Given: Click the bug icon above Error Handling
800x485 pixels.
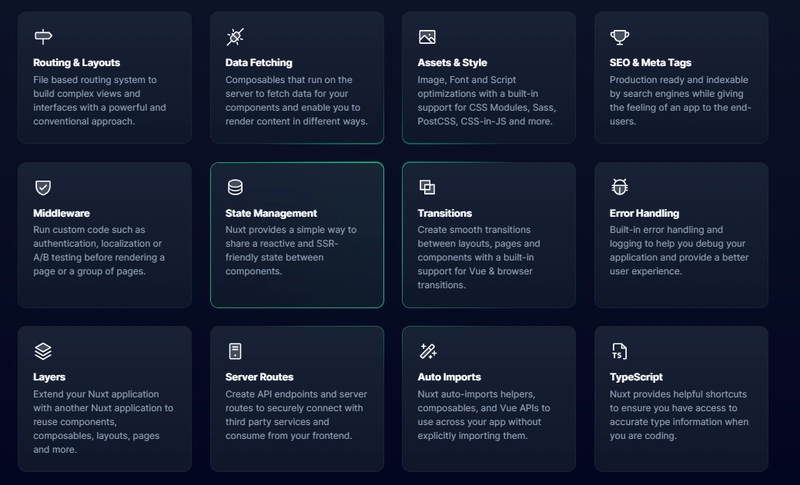Looking at the screenshot, I should [619, 187].
